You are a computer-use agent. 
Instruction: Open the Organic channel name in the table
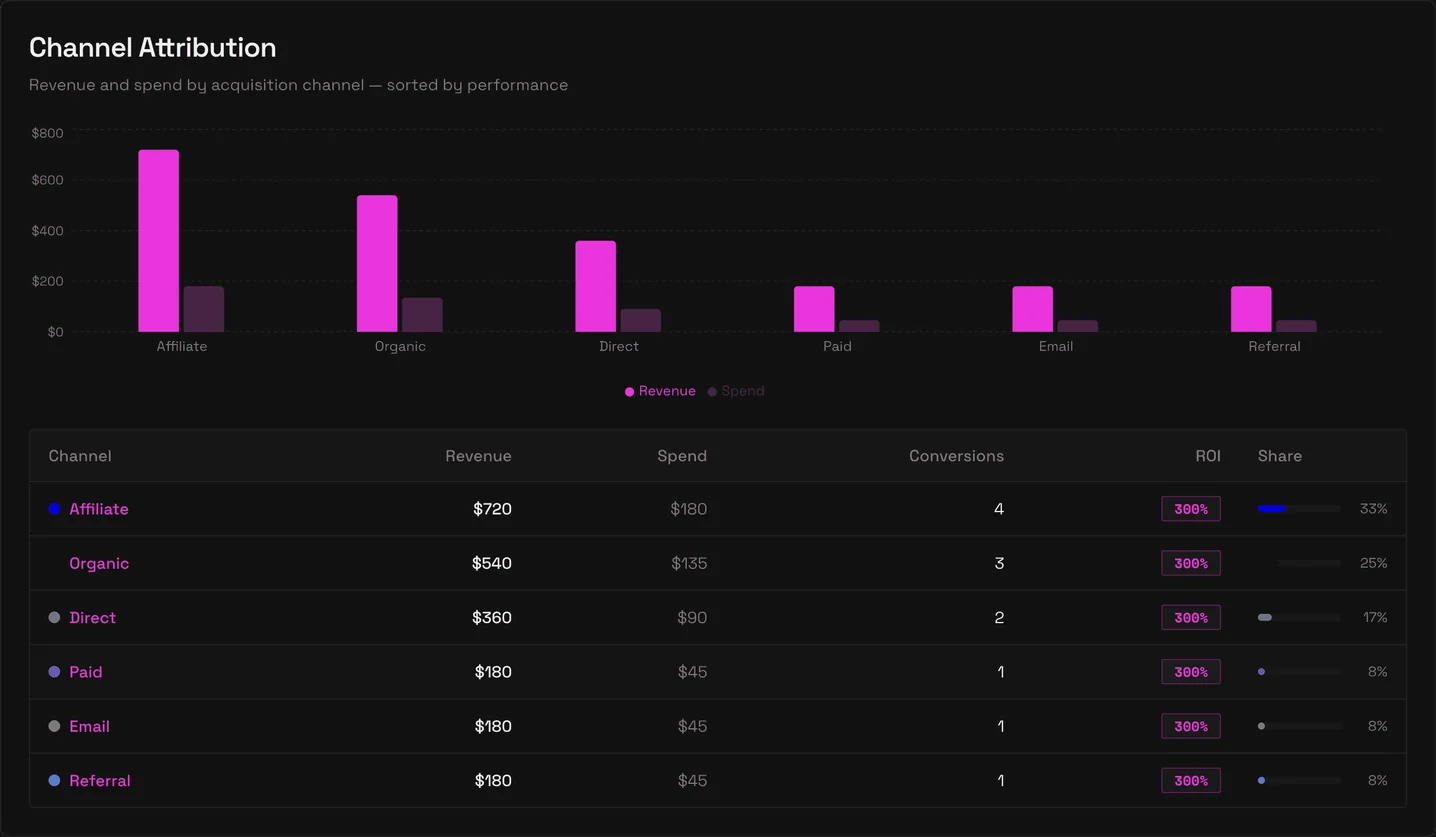point(99,563)
